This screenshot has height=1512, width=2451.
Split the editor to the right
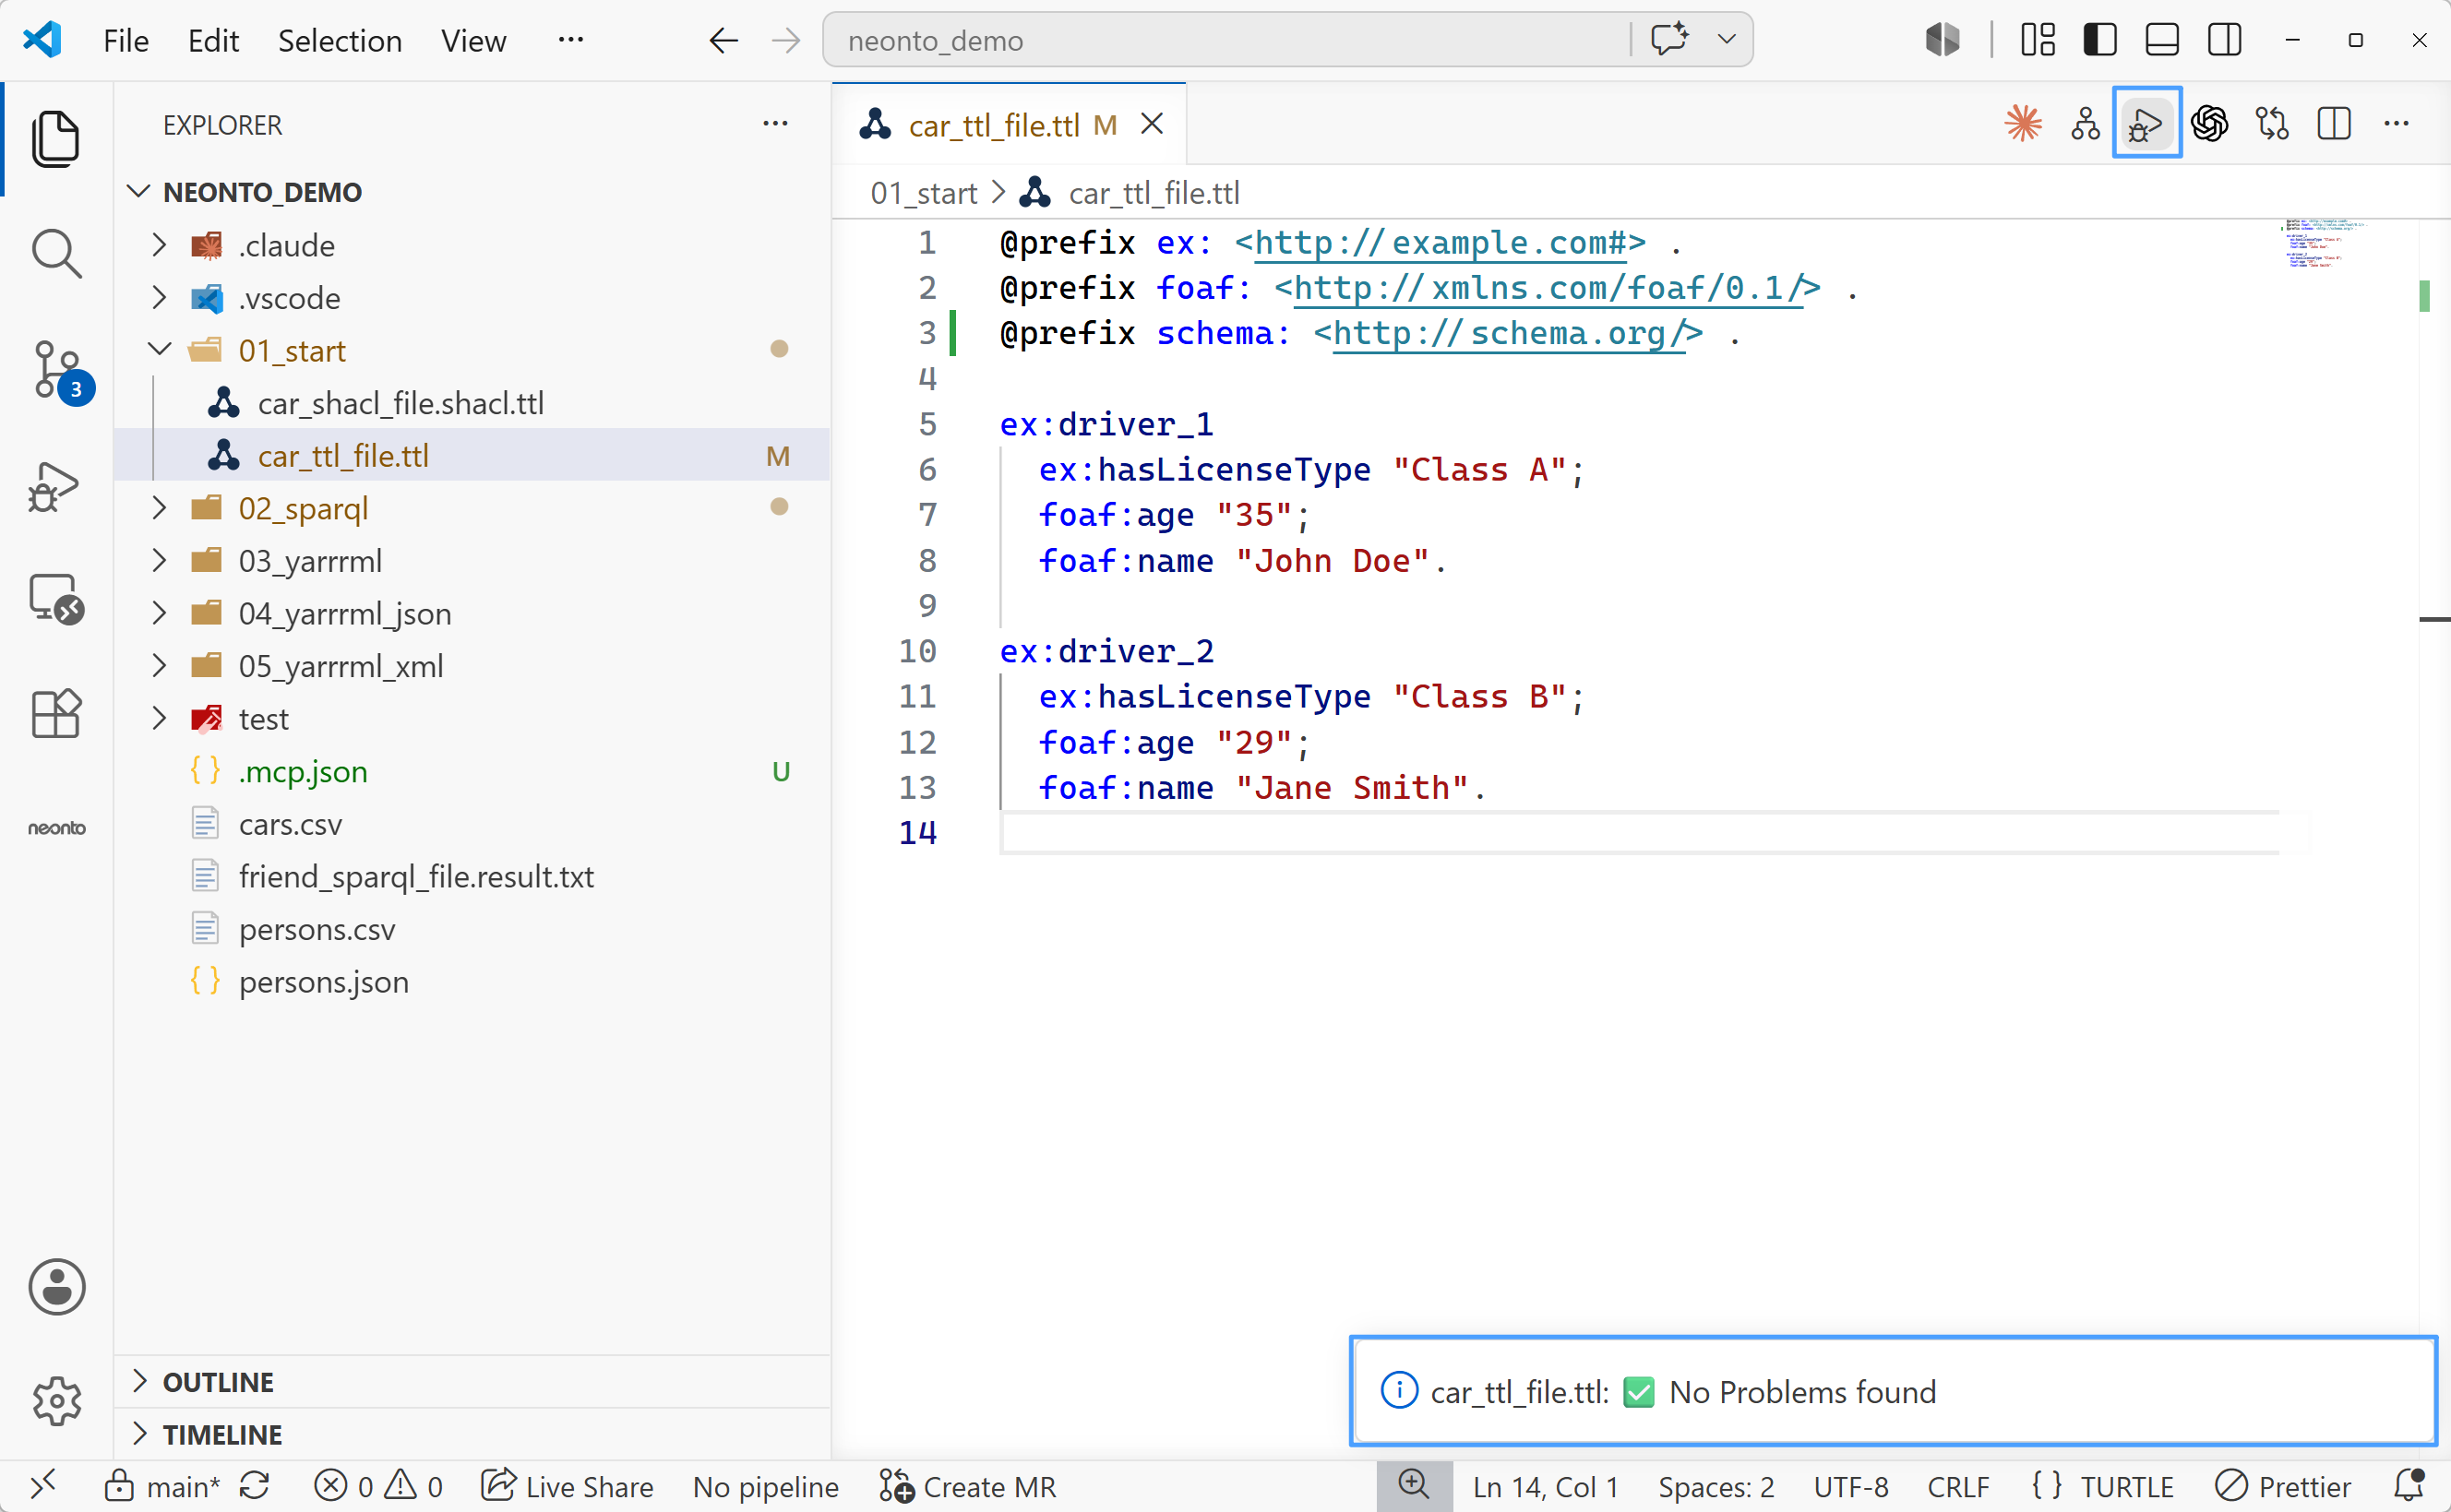pyautogui.click(x=2334, y=124)
